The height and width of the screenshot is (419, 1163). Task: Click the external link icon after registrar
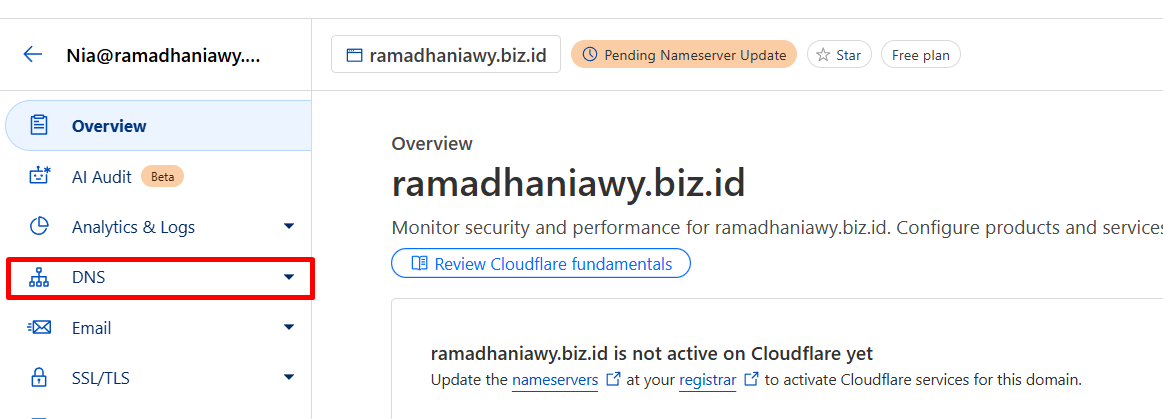[x=751, y=379]
